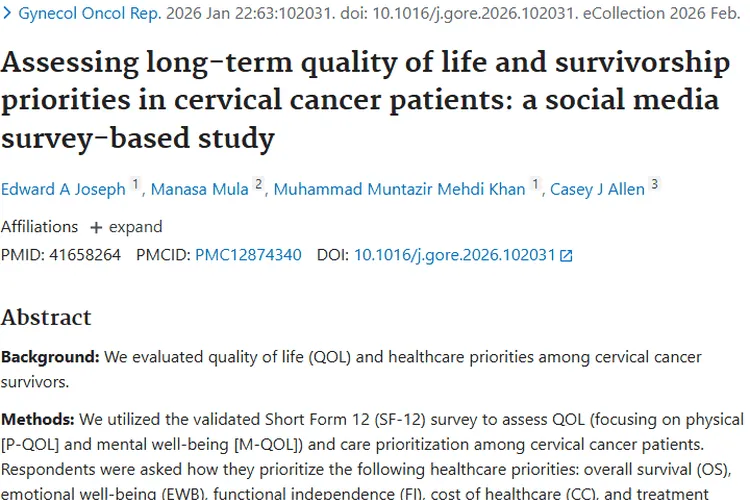Click affiliation superscript 3 after Casey J Allen

point(655,185)
